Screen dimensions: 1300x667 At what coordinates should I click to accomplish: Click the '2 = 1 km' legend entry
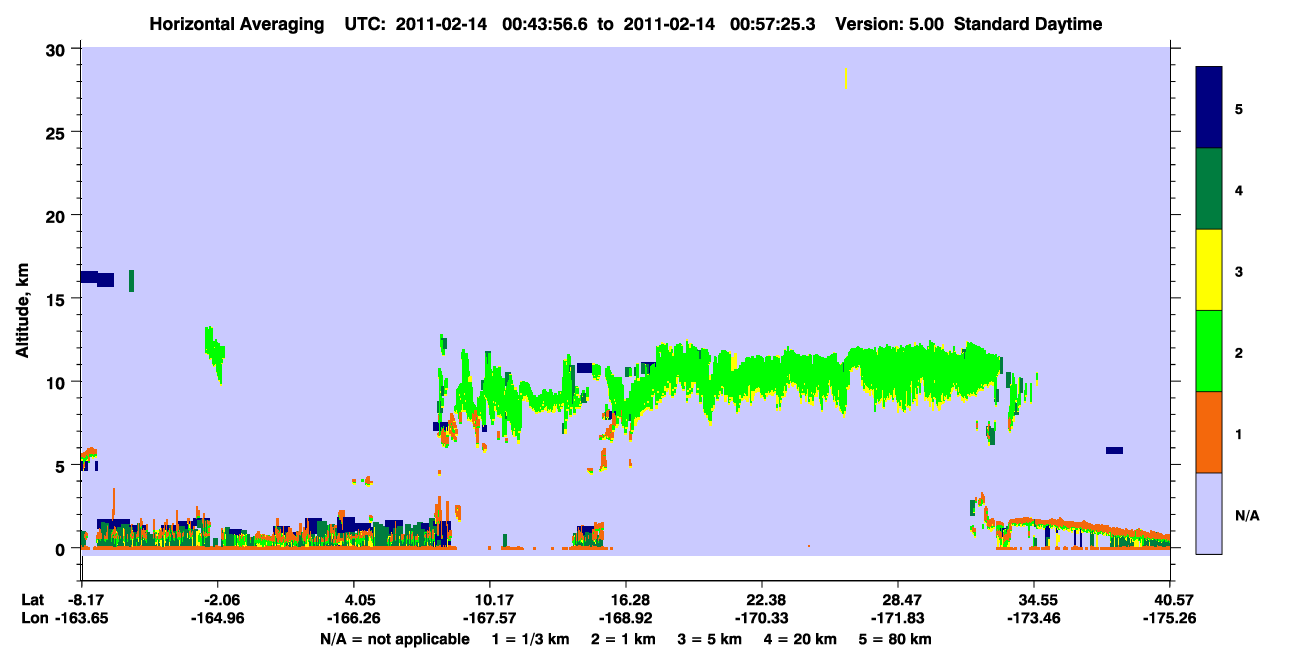pyautogui.click(x=622, y=639)
